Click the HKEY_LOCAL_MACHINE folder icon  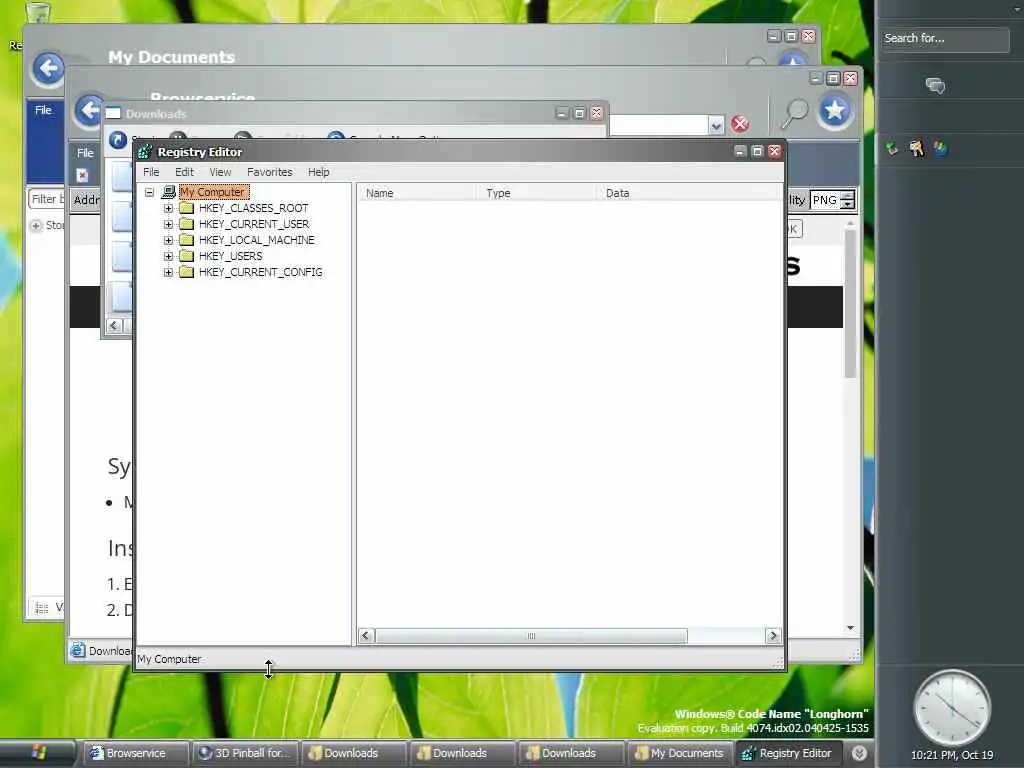[x=186, y=240]
